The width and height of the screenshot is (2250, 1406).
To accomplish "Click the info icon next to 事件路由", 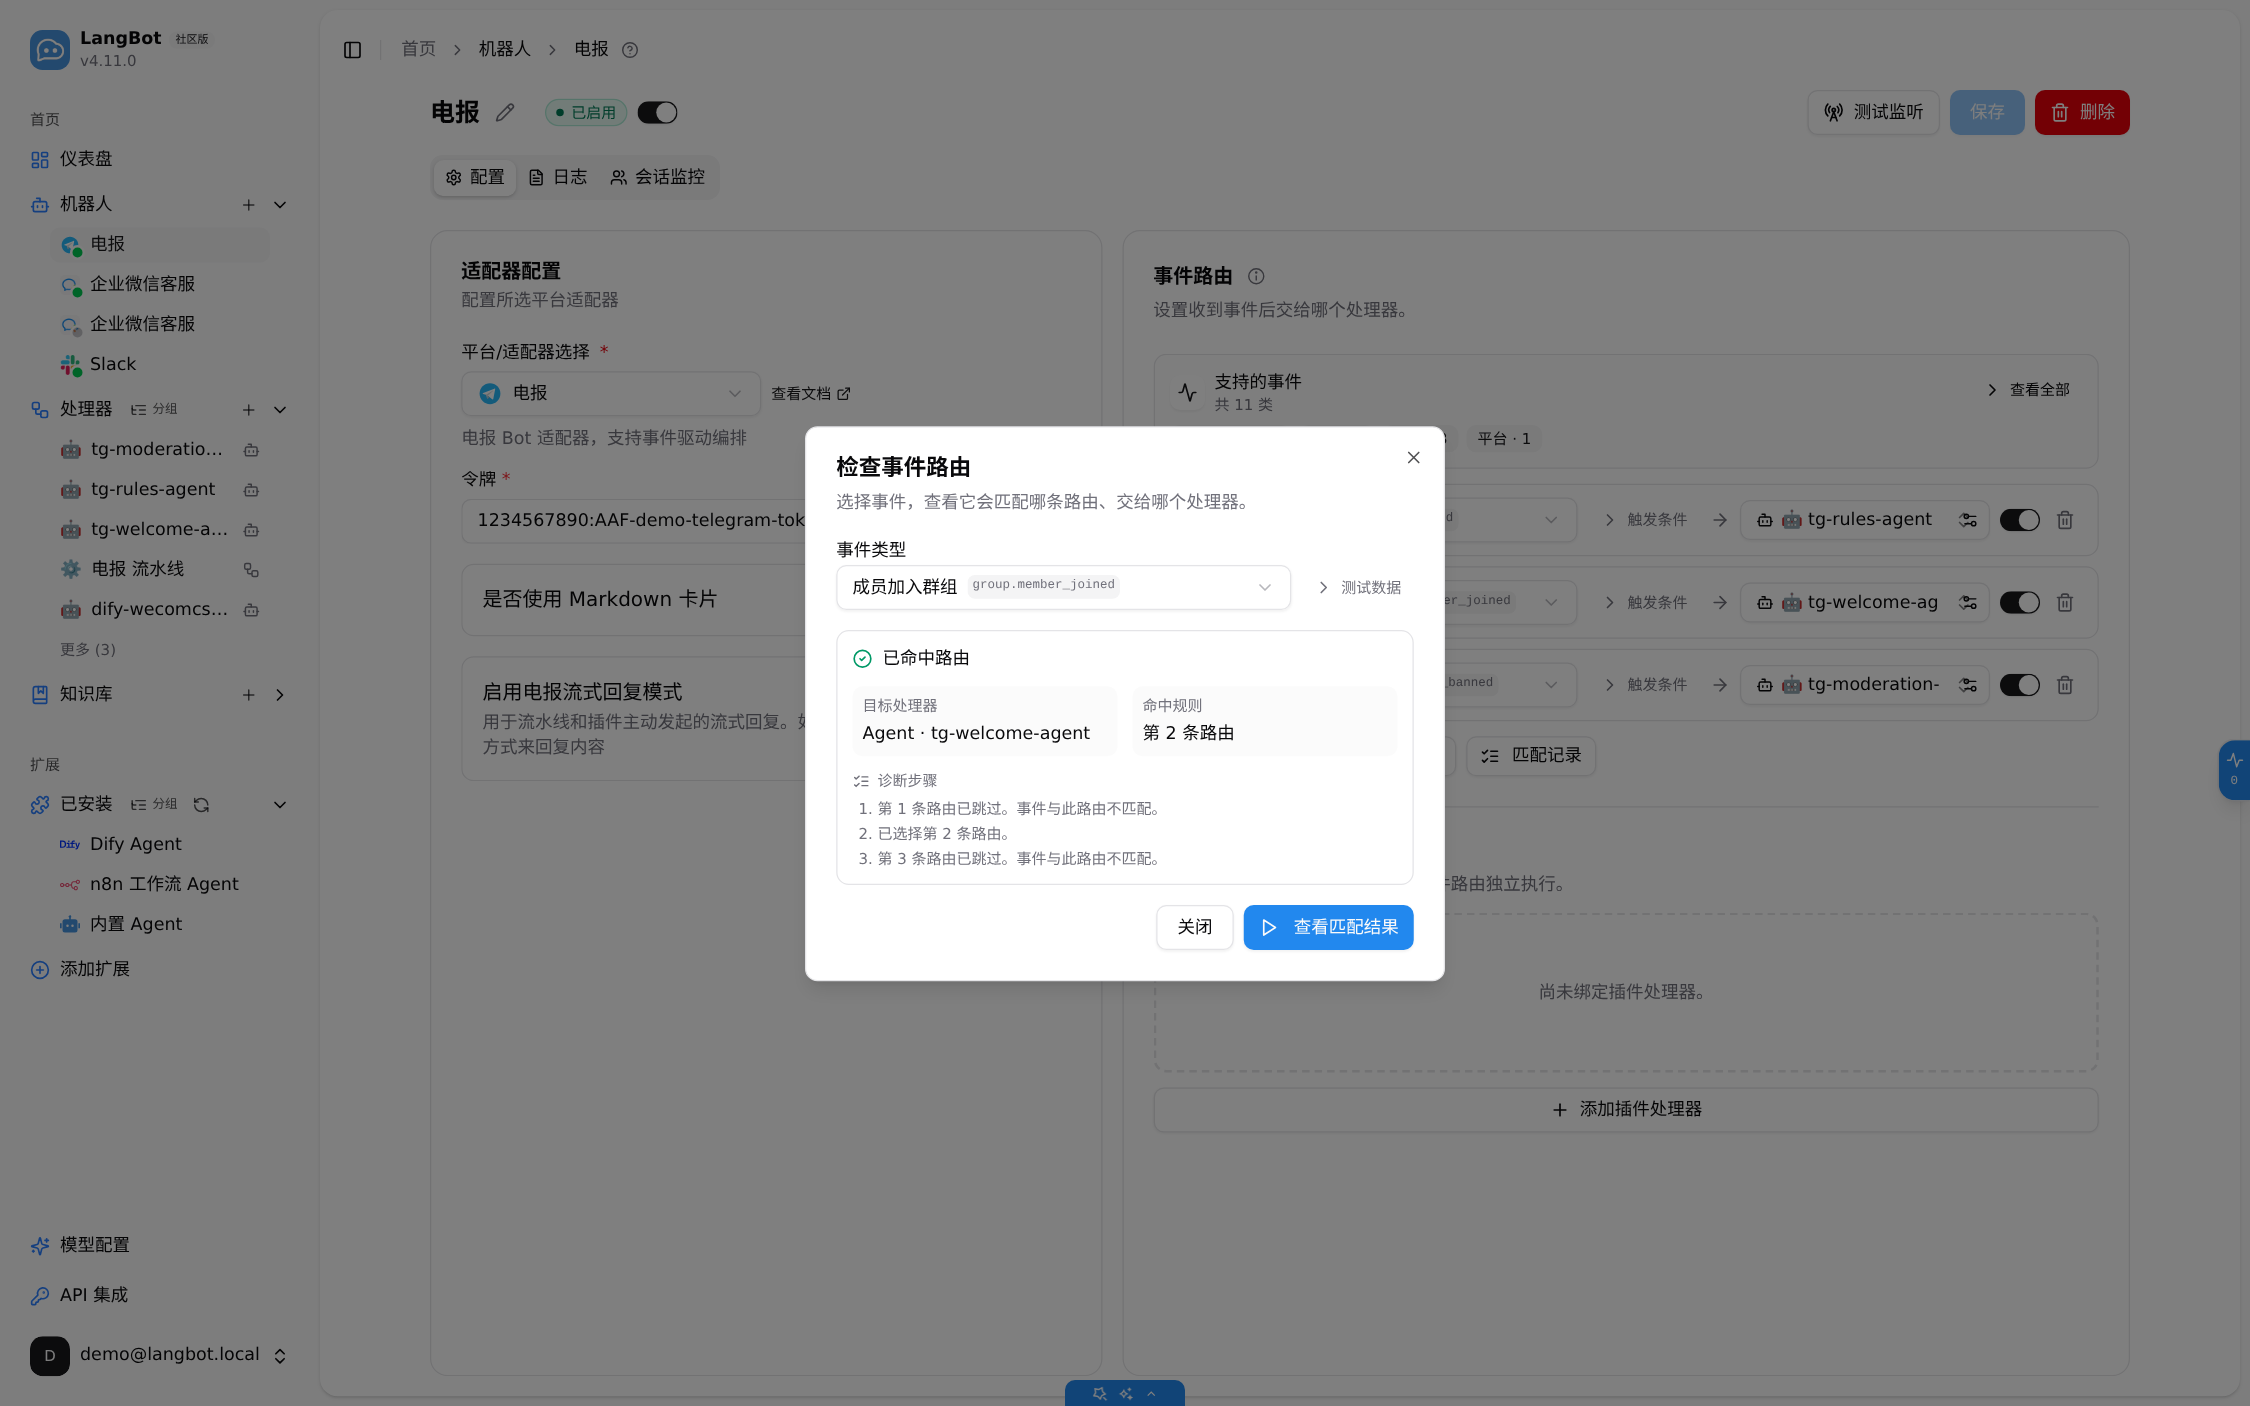I will point(1256,276).
